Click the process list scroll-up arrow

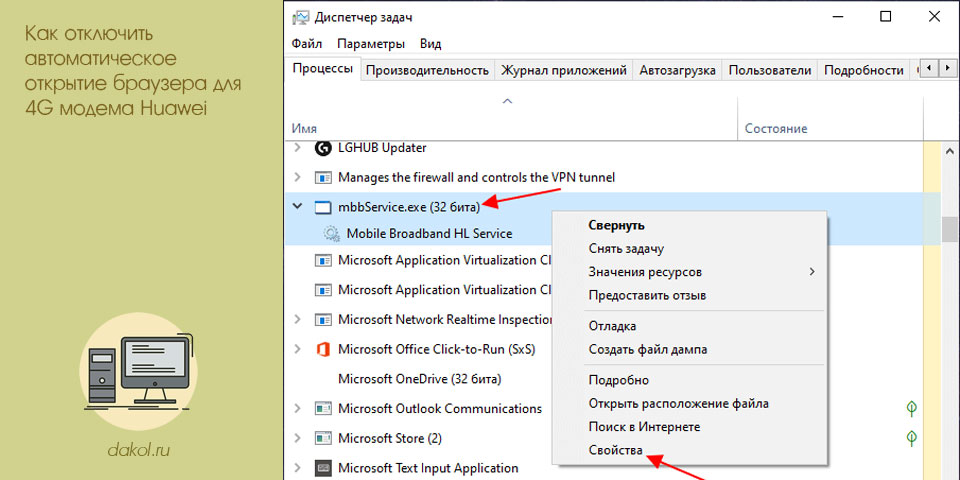(950, 150)
